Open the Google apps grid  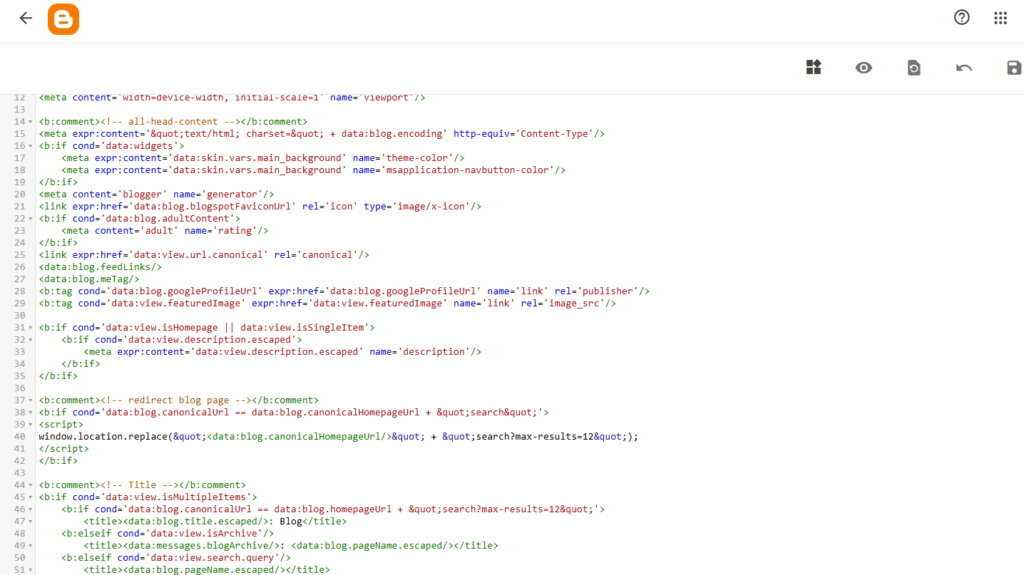1000,18
